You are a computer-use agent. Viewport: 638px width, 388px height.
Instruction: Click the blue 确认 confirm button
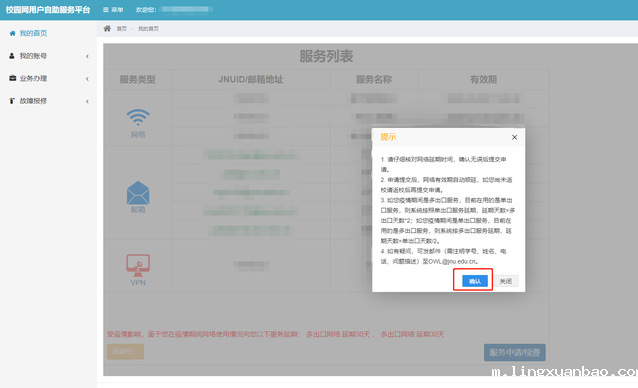coord(475,281)
